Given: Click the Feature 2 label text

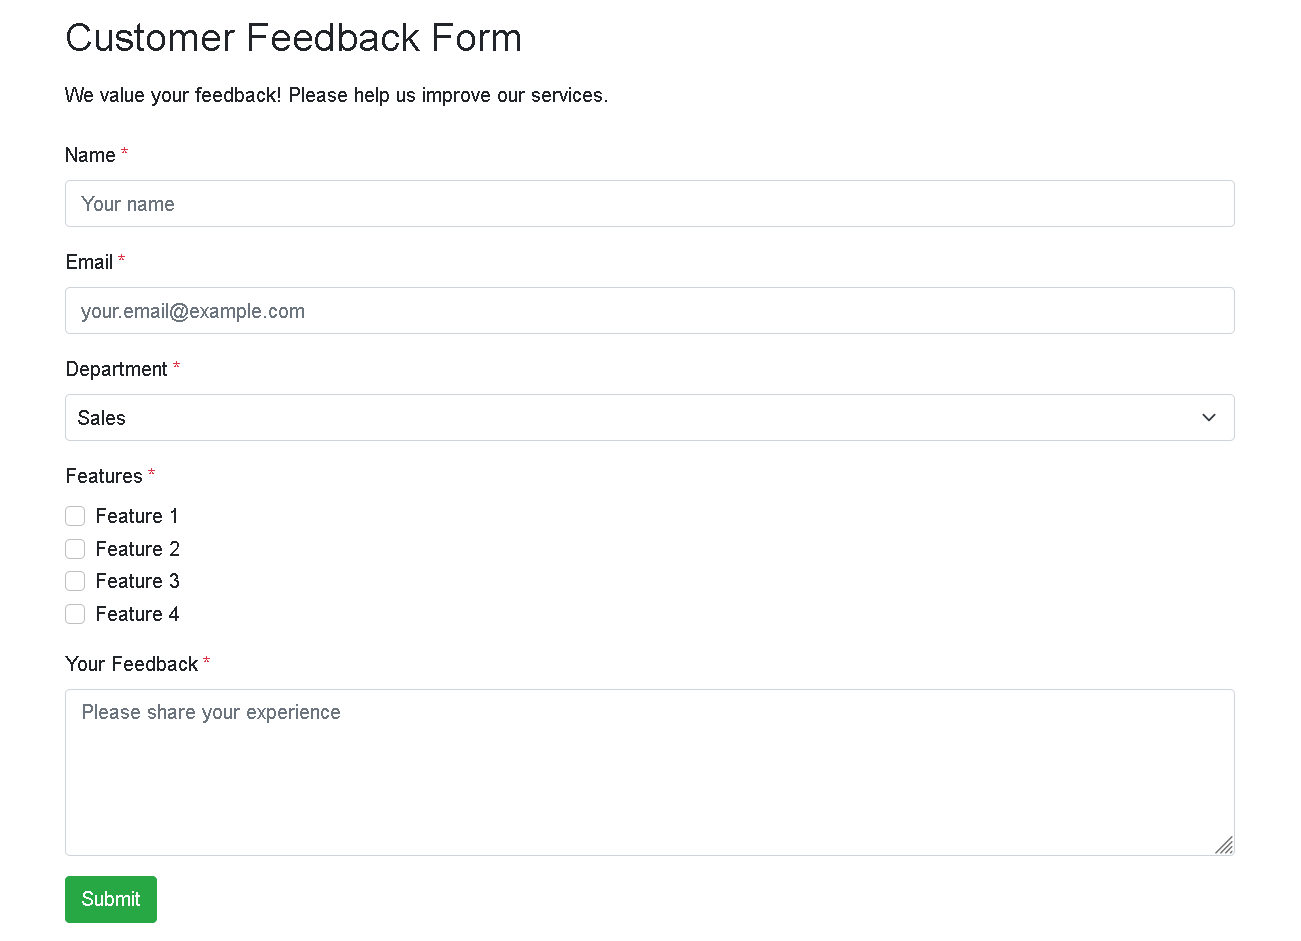Looking at the screenshot, I should click(x=137, y=549).
